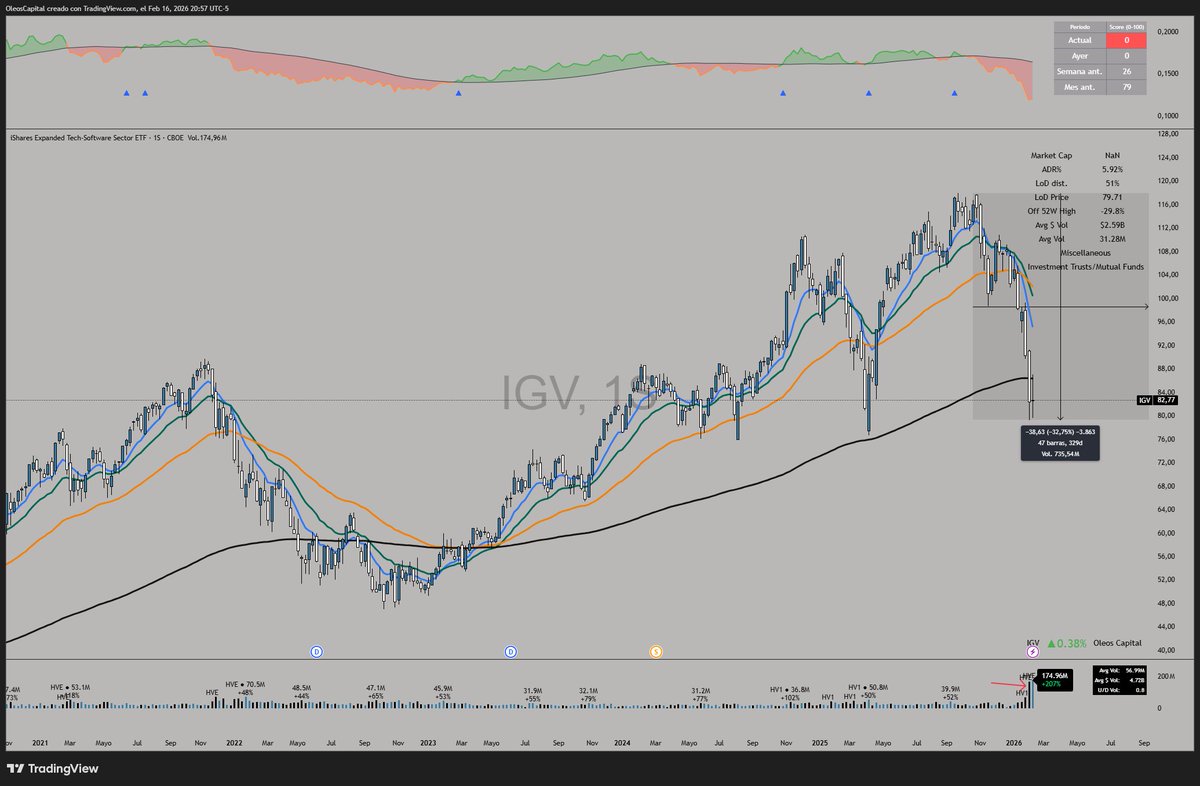1200x786 pixels.
Task: Click the dividend D marker in mid-2022
Action: pyautogui.click(x=316, y=651)
